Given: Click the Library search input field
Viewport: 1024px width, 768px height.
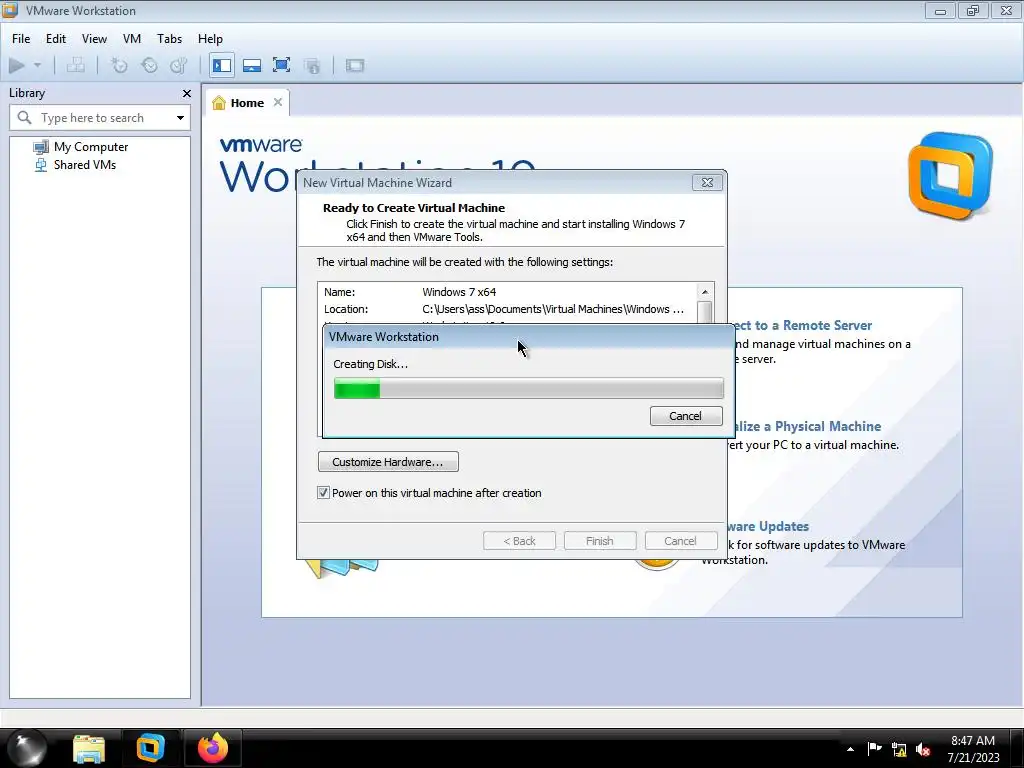Looking at the screenshot, I should pos(100,118).
